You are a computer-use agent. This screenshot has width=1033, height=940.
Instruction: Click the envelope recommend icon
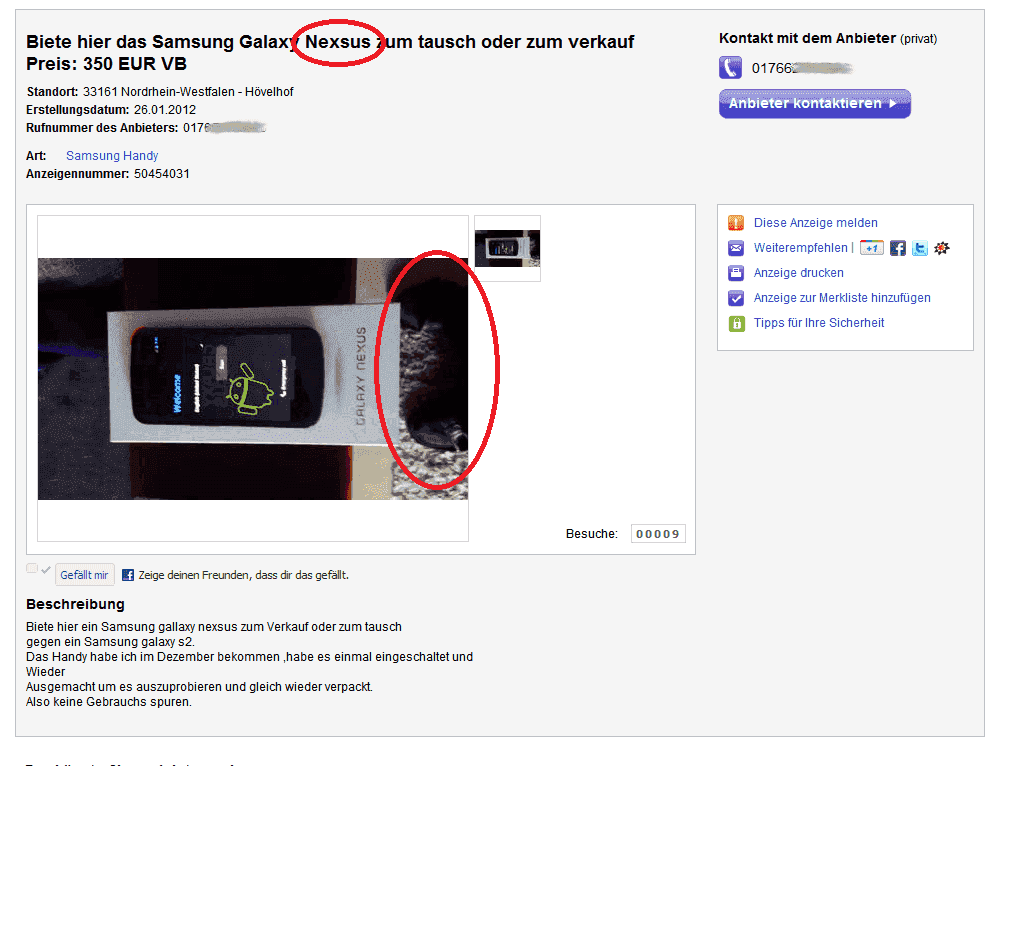coord(736,248)
